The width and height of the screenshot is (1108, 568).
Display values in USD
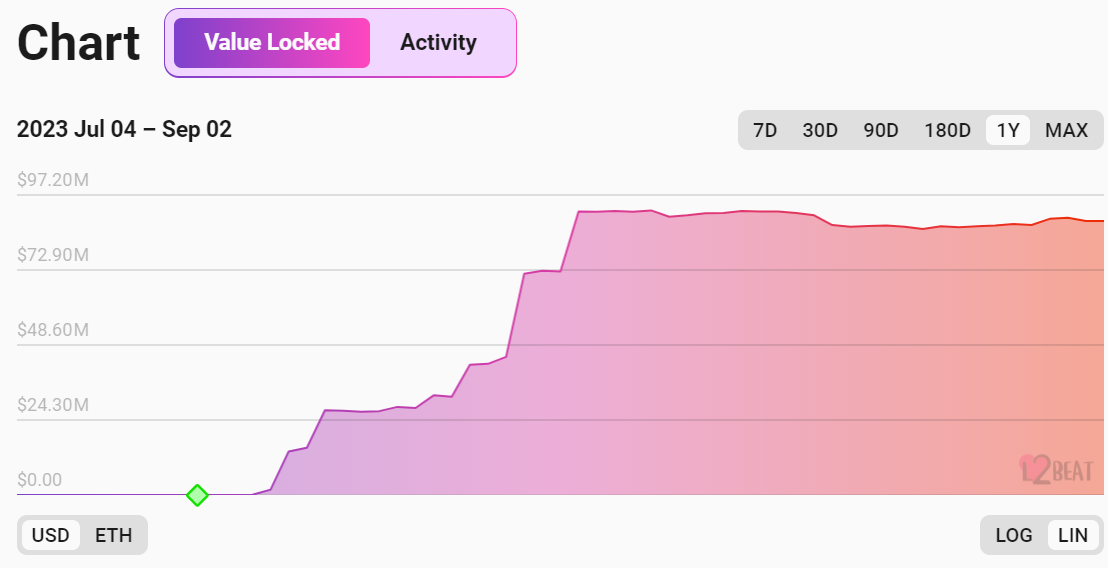coord(51,535)
